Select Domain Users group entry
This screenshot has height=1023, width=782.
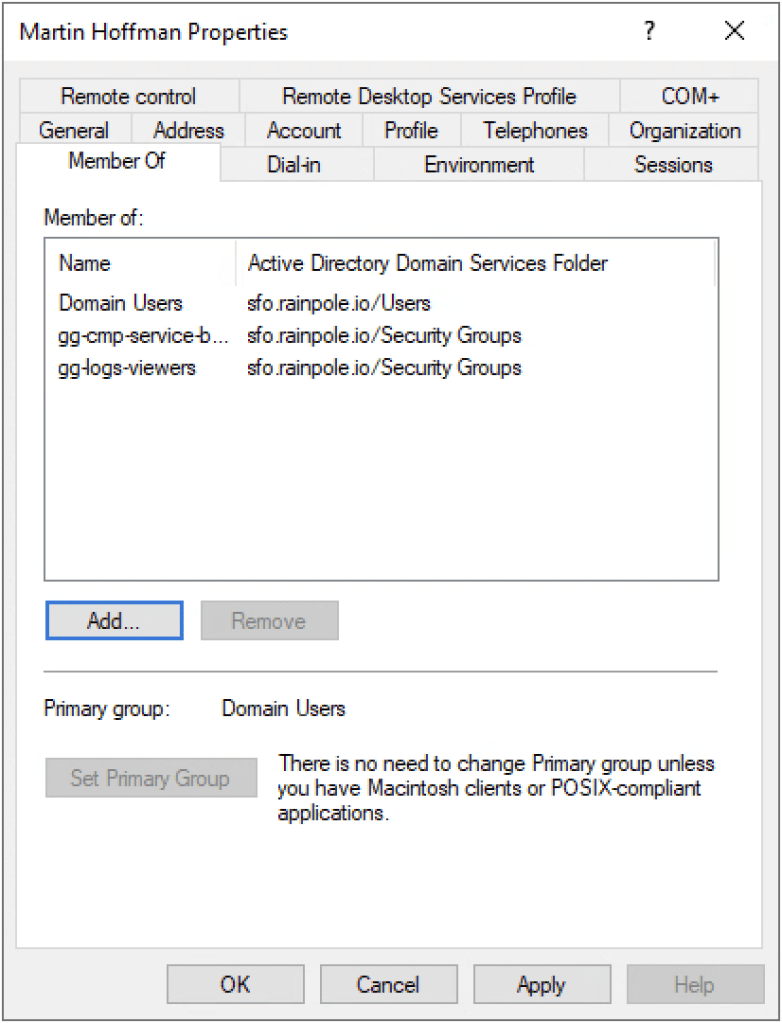coord(121,302)
